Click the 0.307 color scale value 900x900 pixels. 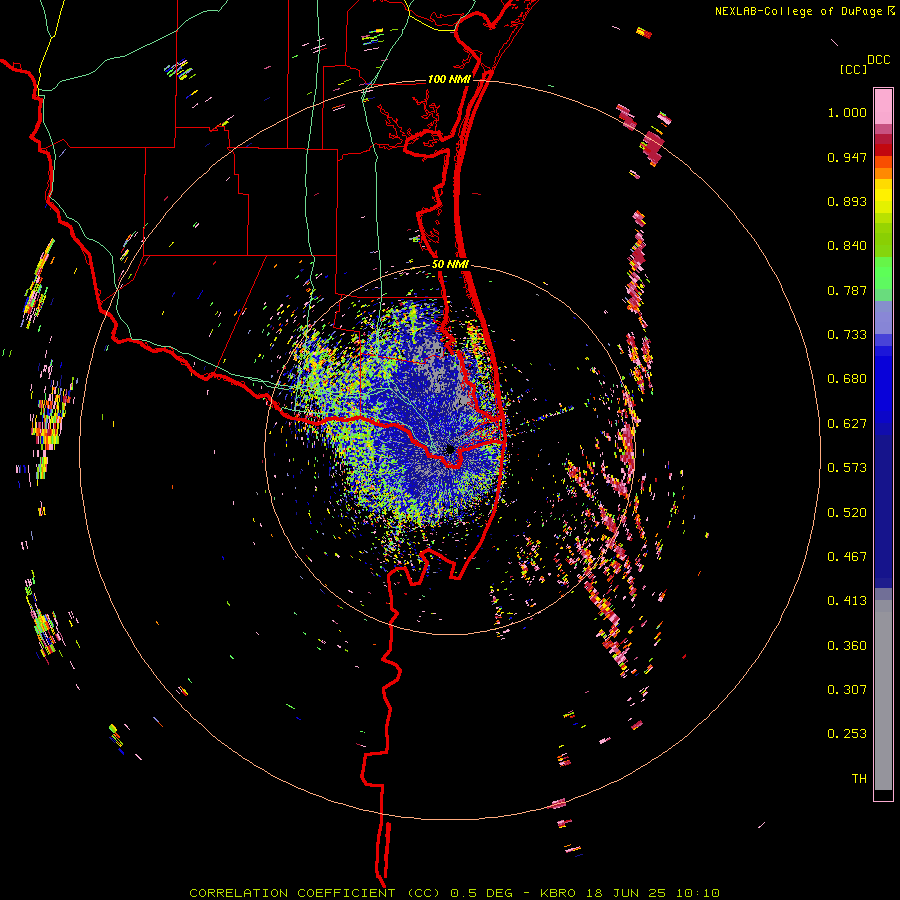(x=847, y=690)
